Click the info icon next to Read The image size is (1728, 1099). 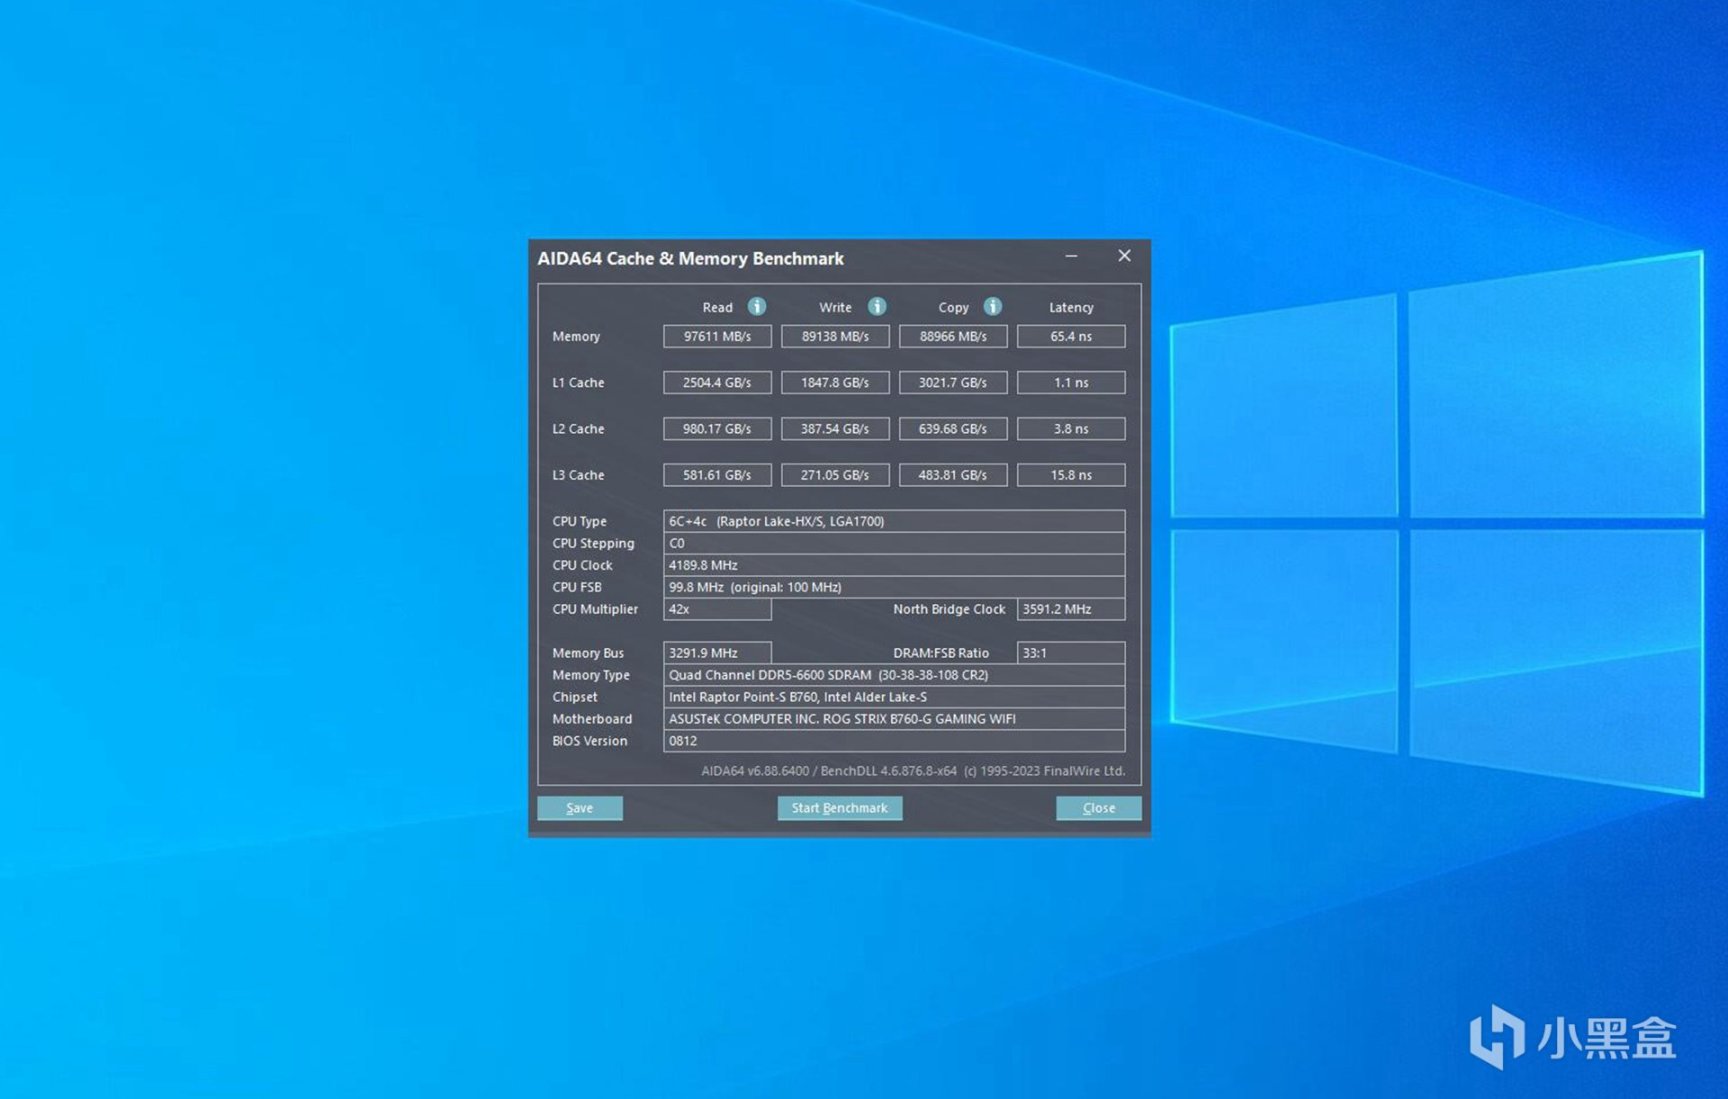[x=757, y=307]
